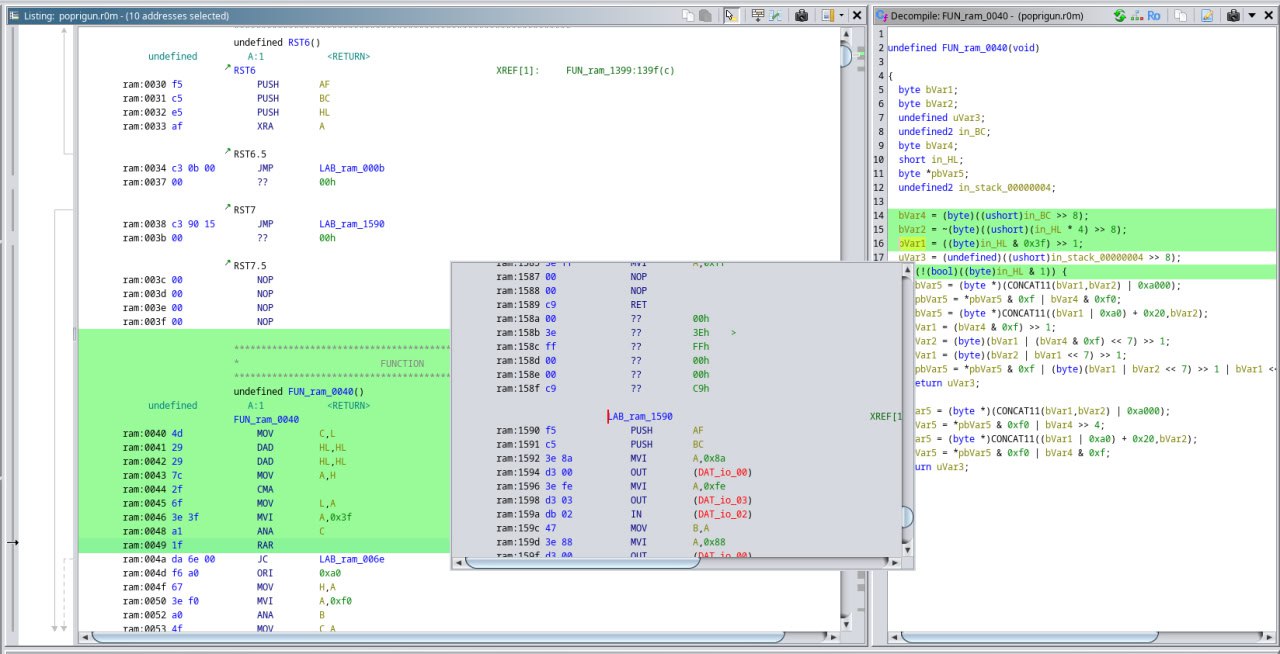Re-decompile with the green refresh icon

[1119, 16]
